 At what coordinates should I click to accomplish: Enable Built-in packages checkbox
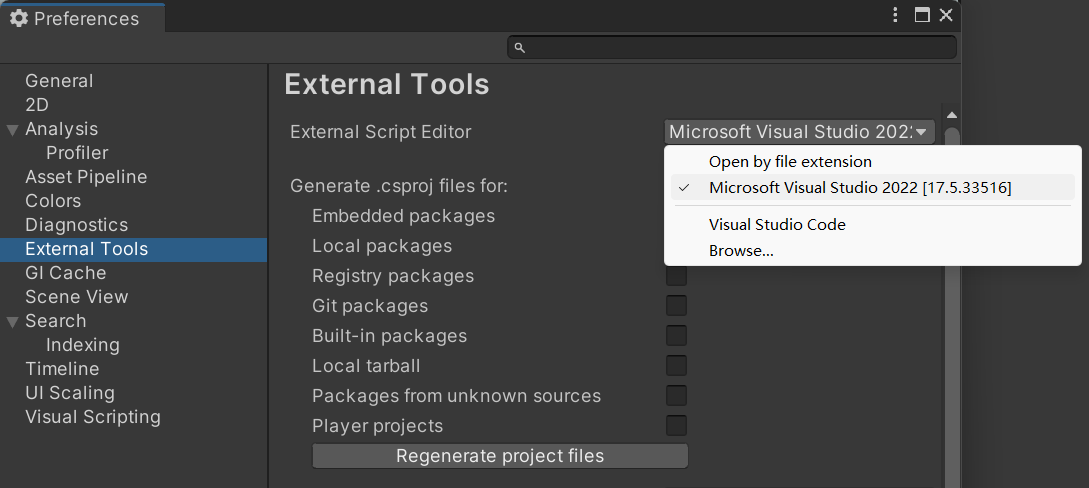click(x=677, y=336)
